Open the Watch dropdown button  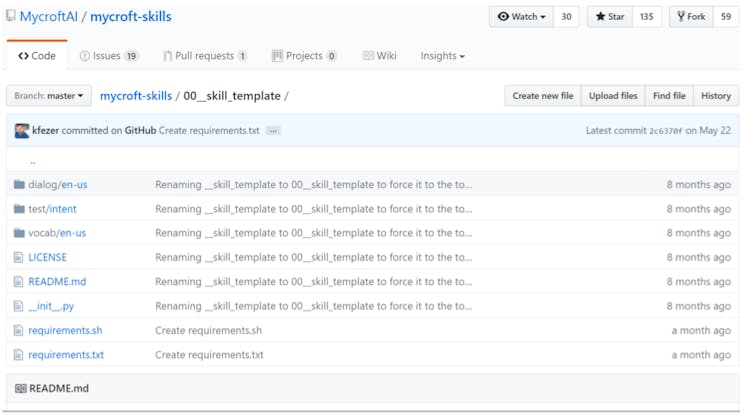(521, 17)
